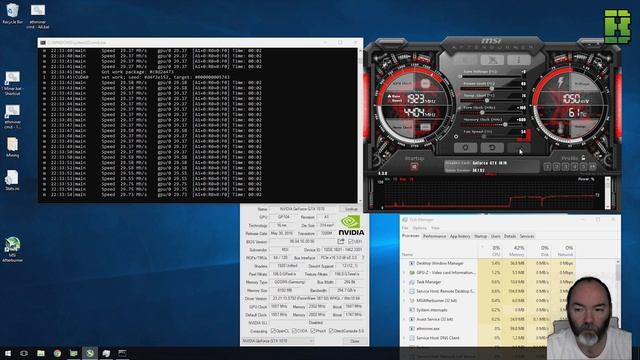Viewport: 640px width, 360px height.
Task: Sort processes by Disk column
Action: pyautogui.click(x=539, y=251)
